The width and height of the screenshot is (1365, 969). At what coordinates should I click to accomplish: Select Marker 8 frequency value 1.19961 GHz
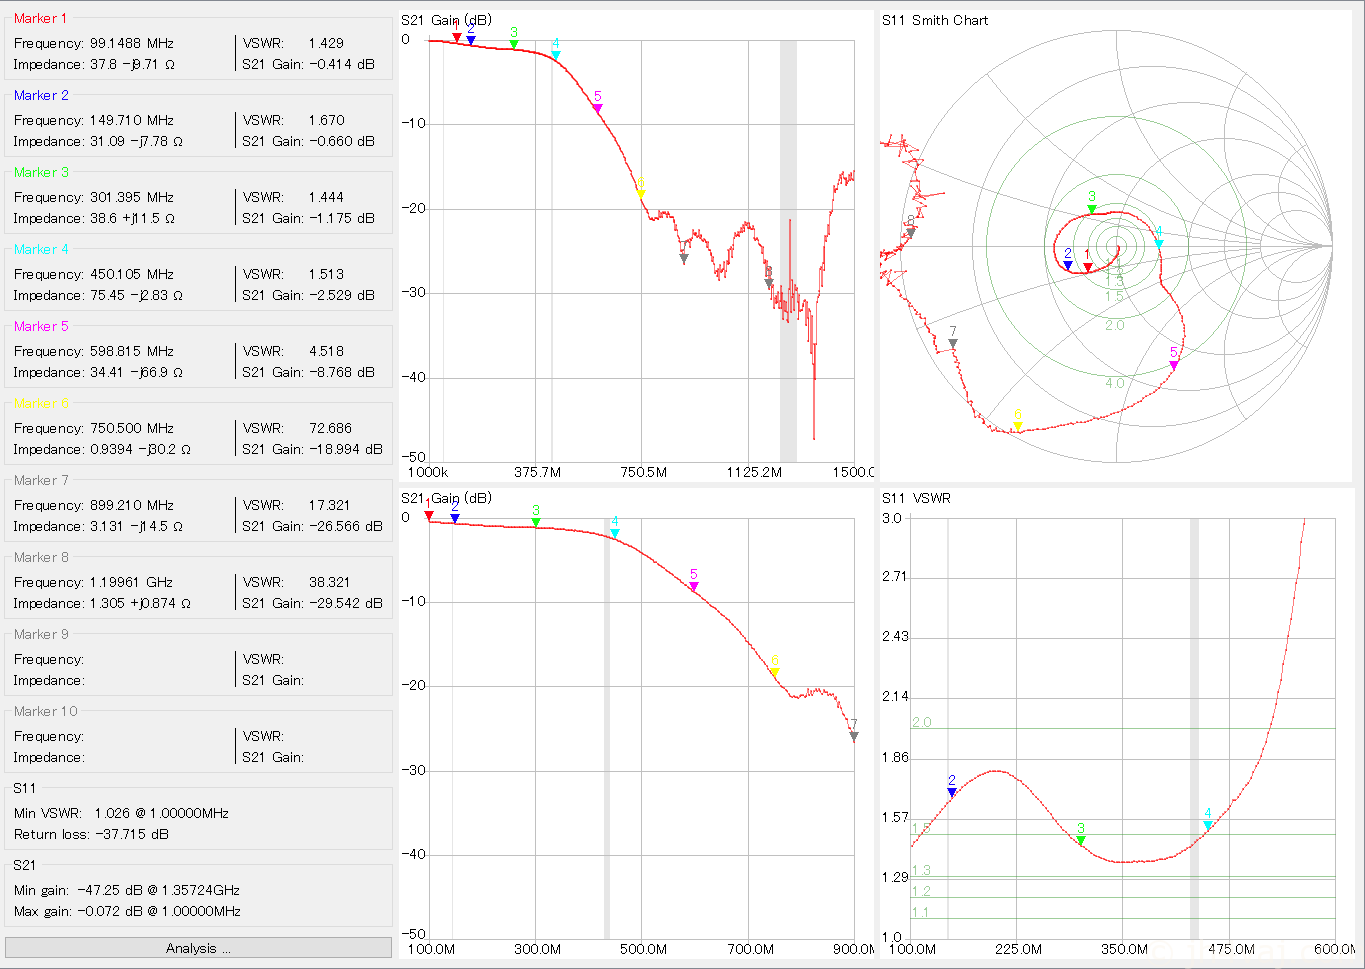[131, 582]
